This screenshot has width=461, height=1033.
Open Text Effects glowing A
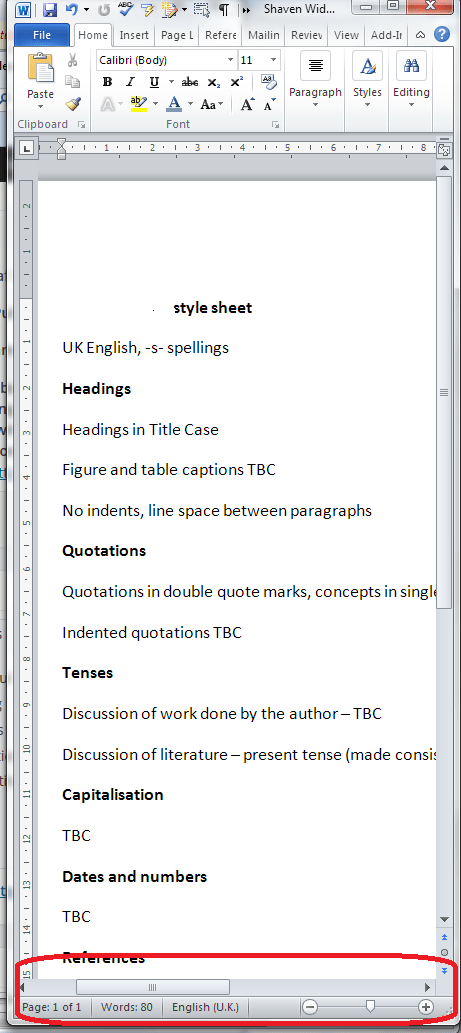click(107, 104)
